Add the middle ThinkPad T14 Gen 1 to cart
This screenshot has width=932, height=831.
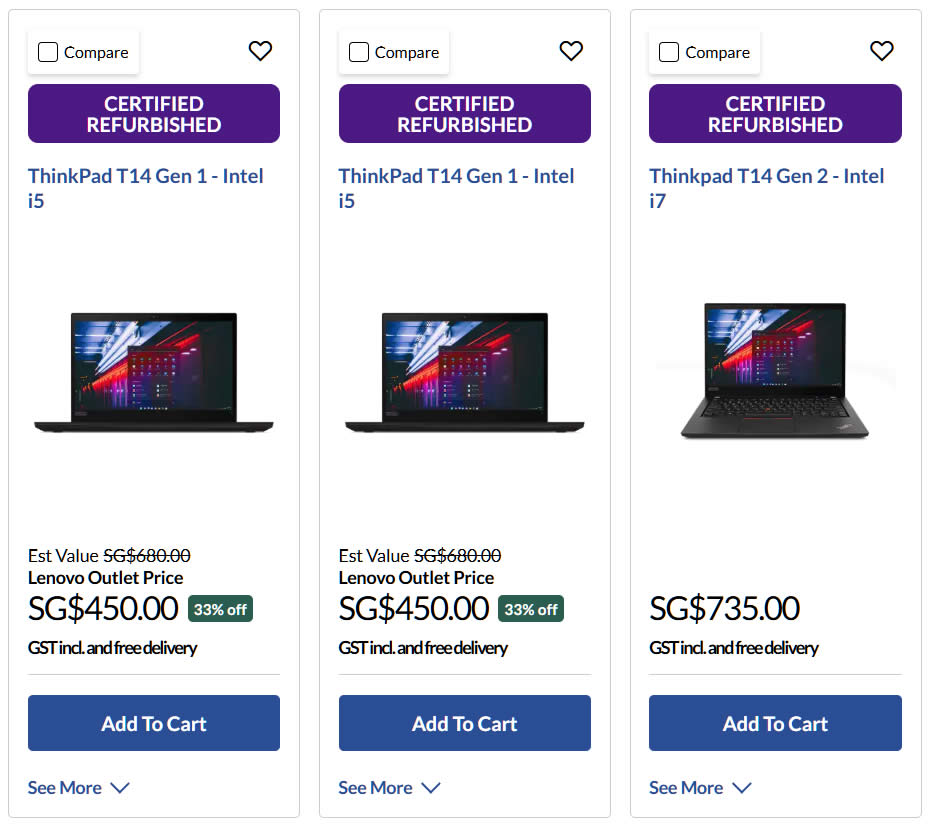click(x=465, y=723)
